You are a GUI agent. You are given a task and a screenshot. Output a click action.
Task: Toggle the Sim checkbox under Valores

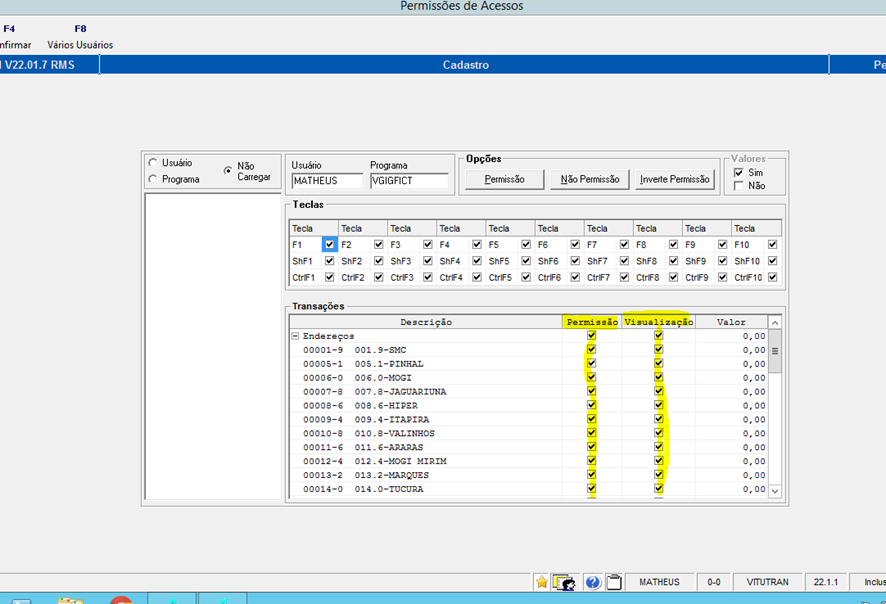click(739, 172)
